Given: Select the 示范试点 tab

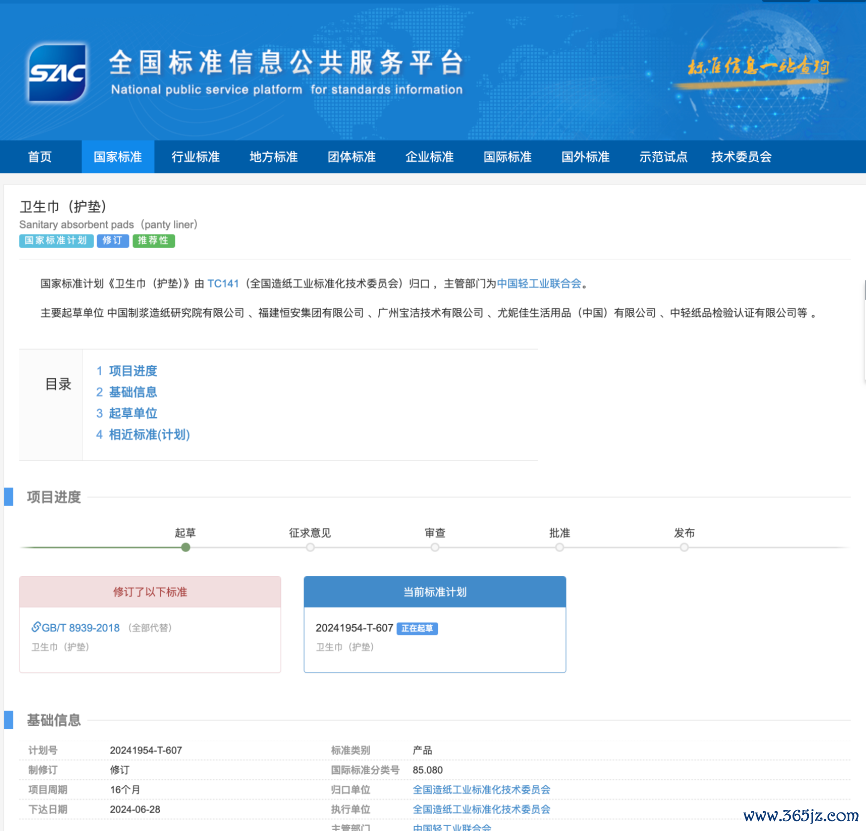Looking at the screenshot, I should [x=663, y=157].
